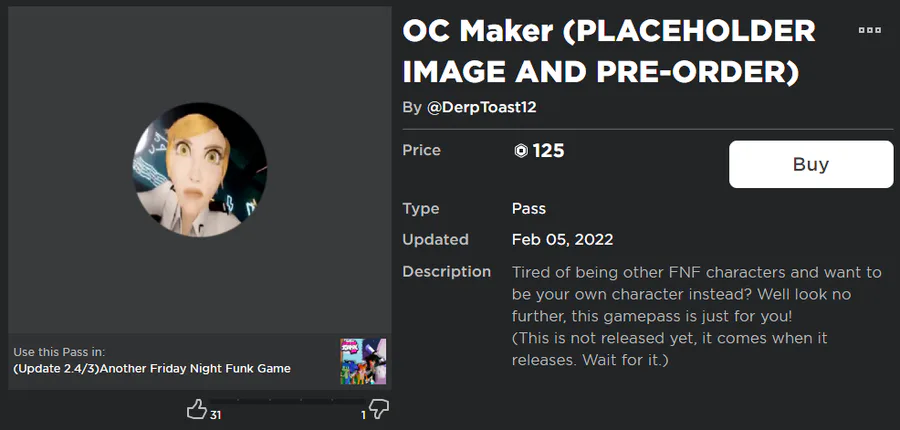Click the thumbs down dislike icon
Viewport: 900px width, 430px height.
click(380, 410)
